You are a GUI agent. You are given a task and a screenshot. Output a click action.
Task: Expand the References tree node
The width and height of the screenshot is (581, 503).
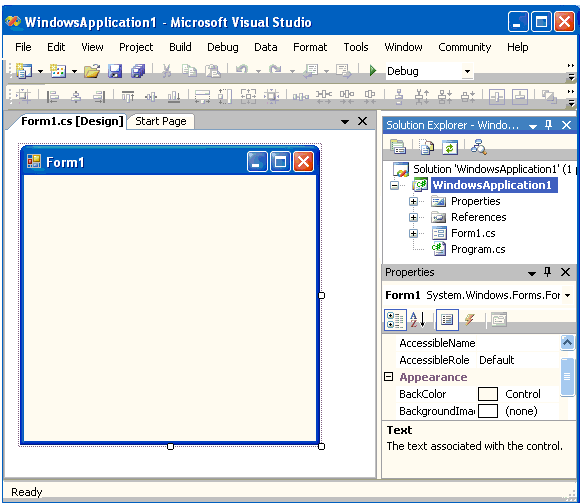pyautogui.click(x=413, y=217)
